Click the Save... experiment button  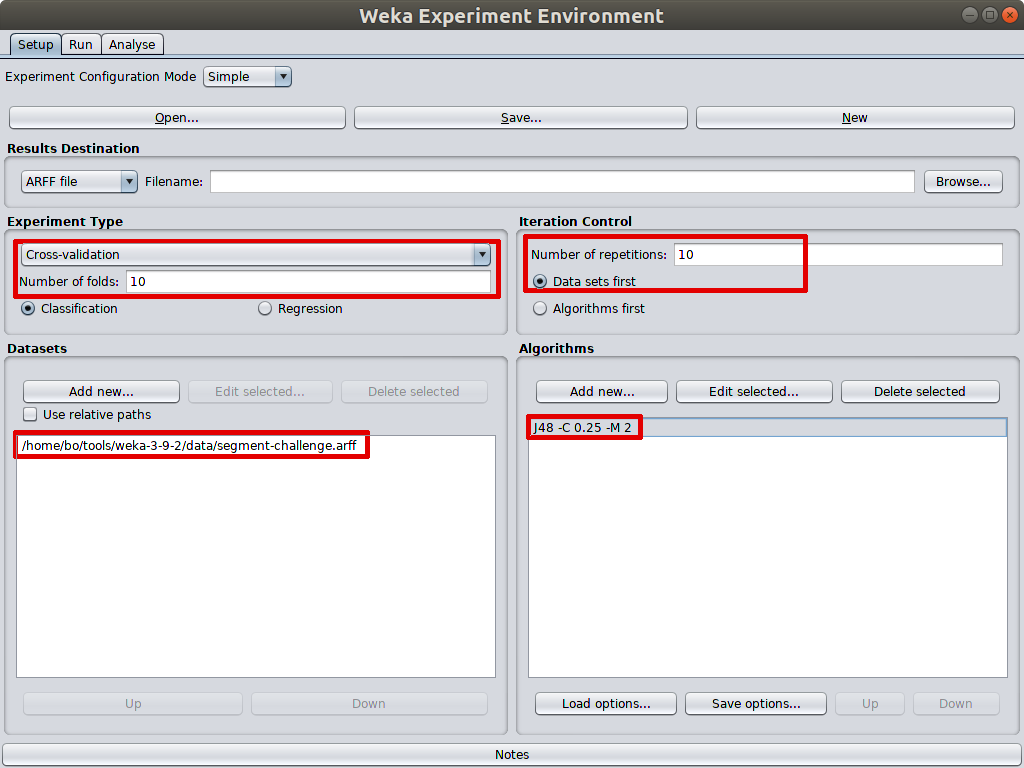[520, 118]
